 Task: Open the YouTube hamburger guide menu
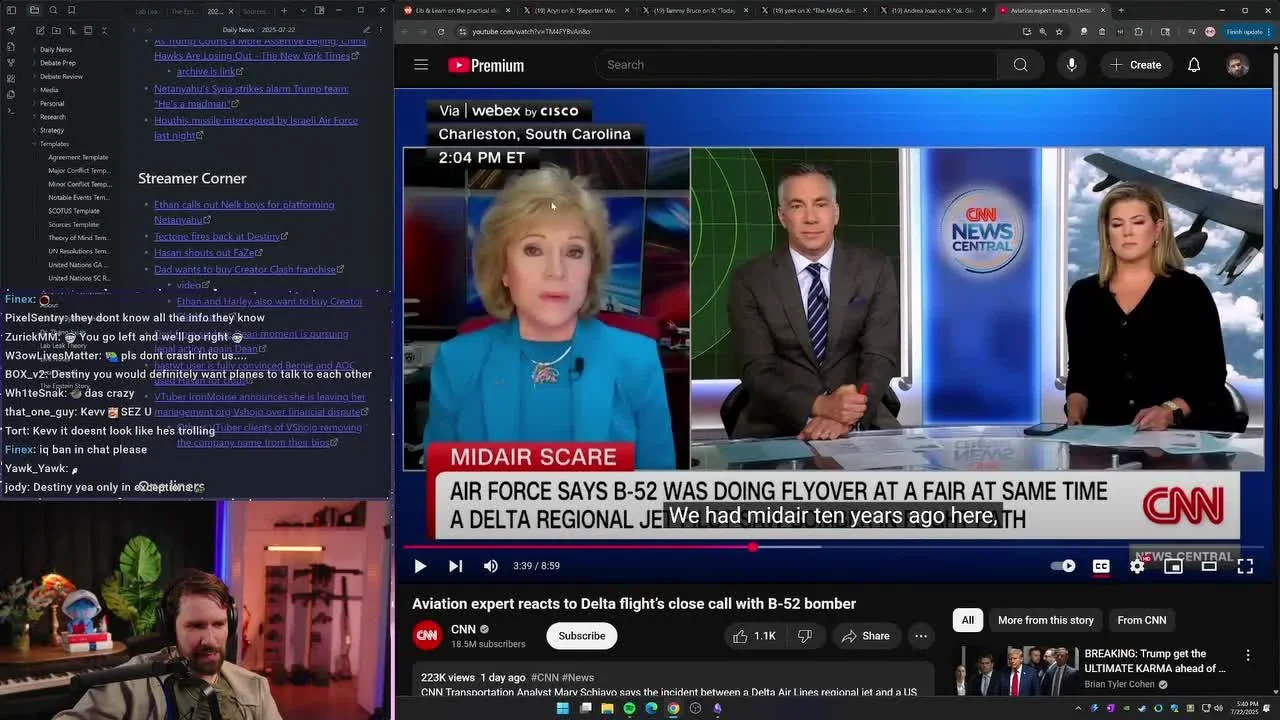pos(421,65)
